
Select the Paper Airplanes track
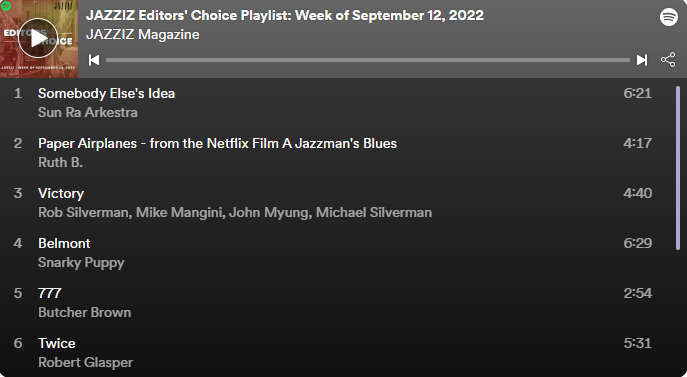pyautogui.click(x=333, y=153)
